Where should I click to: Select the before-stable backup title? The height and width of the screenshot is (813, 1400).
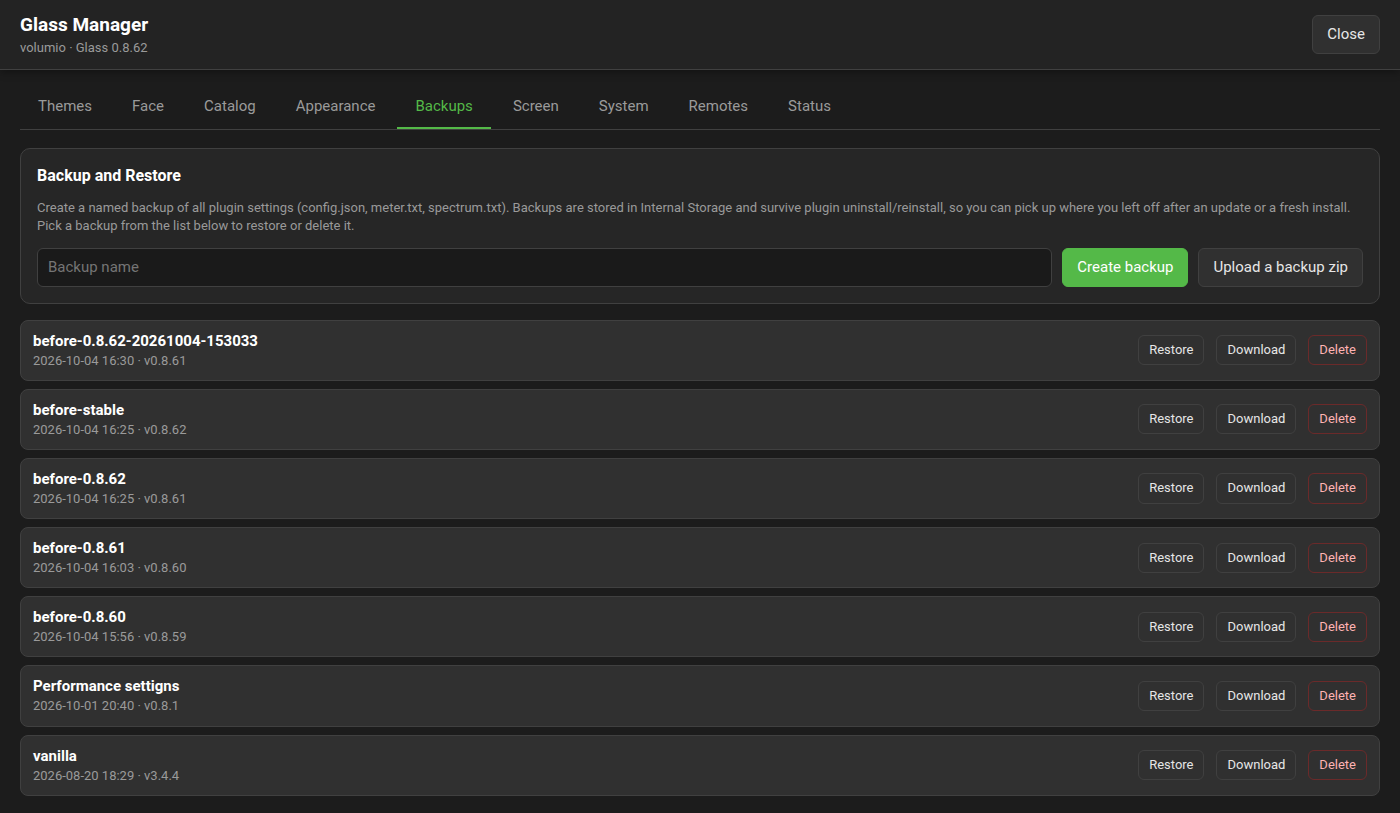click(79, 410)
